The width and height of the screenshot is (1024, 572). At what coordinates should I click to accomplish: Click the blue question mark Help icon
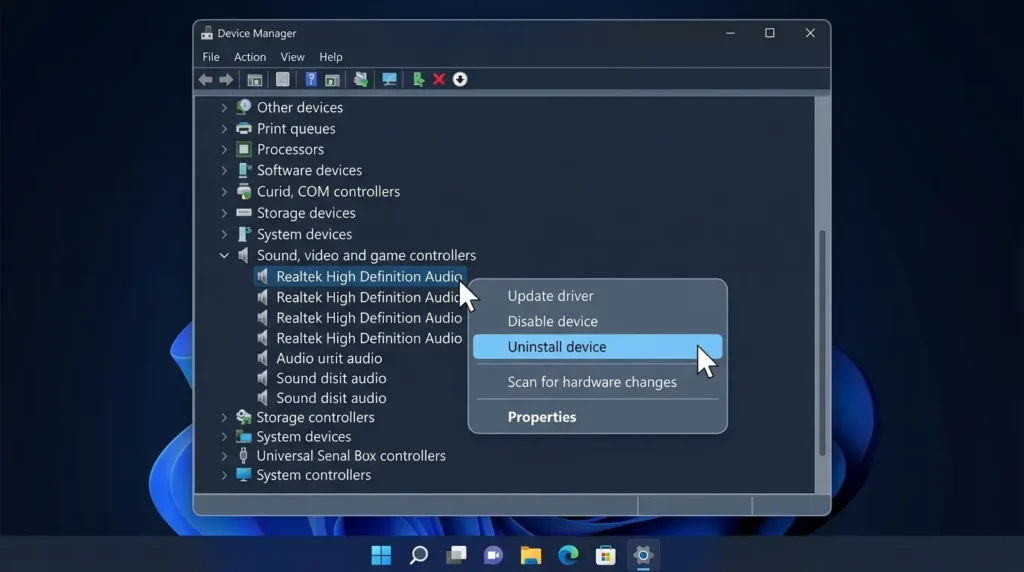pyautogui.click(x=311, y=80)
